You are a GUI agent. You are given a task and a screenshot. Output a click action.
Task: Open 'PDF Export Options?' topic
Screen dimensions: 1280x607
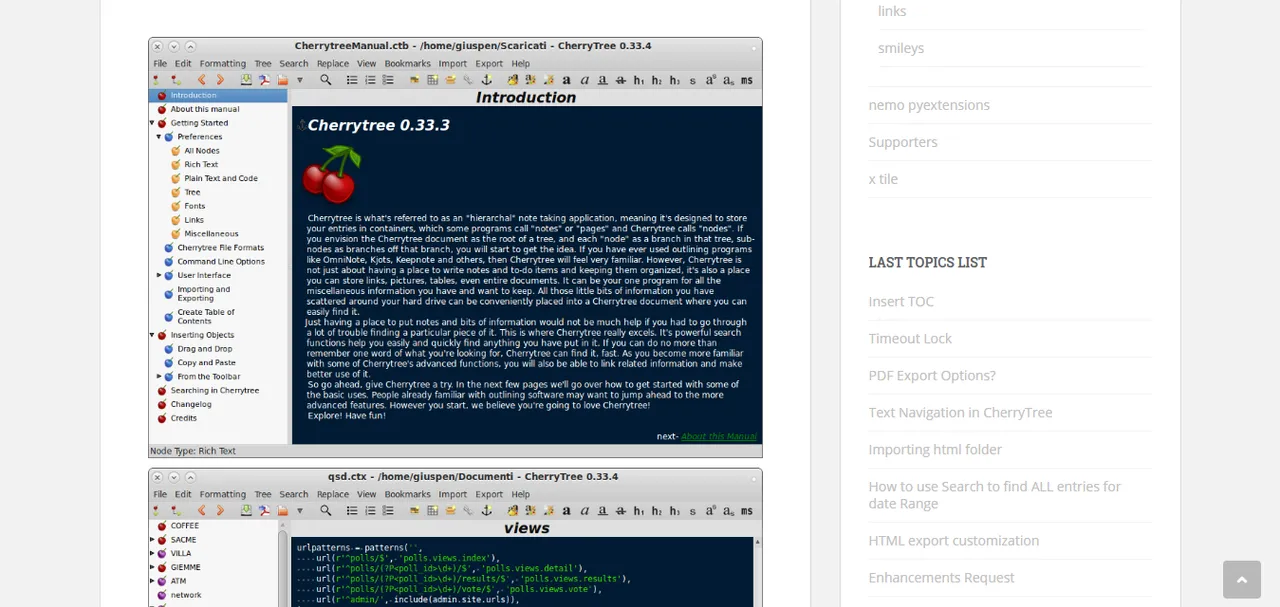click(x=932, y=375)
